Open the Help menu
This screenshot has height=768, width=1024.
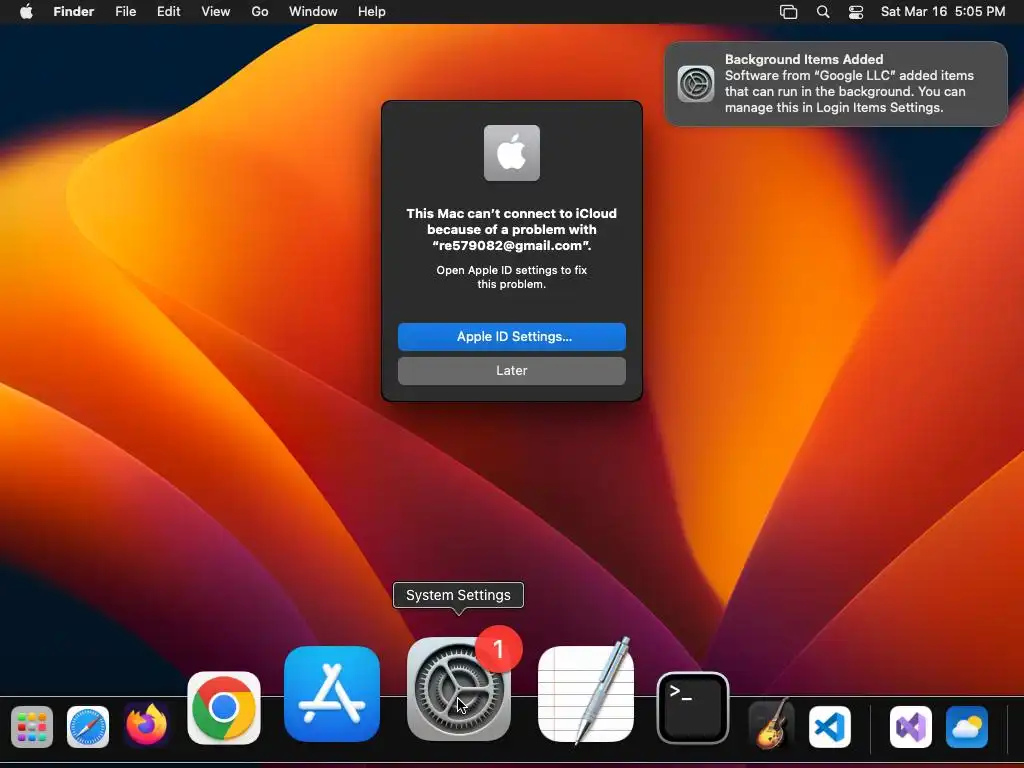[x=372, y=12]
